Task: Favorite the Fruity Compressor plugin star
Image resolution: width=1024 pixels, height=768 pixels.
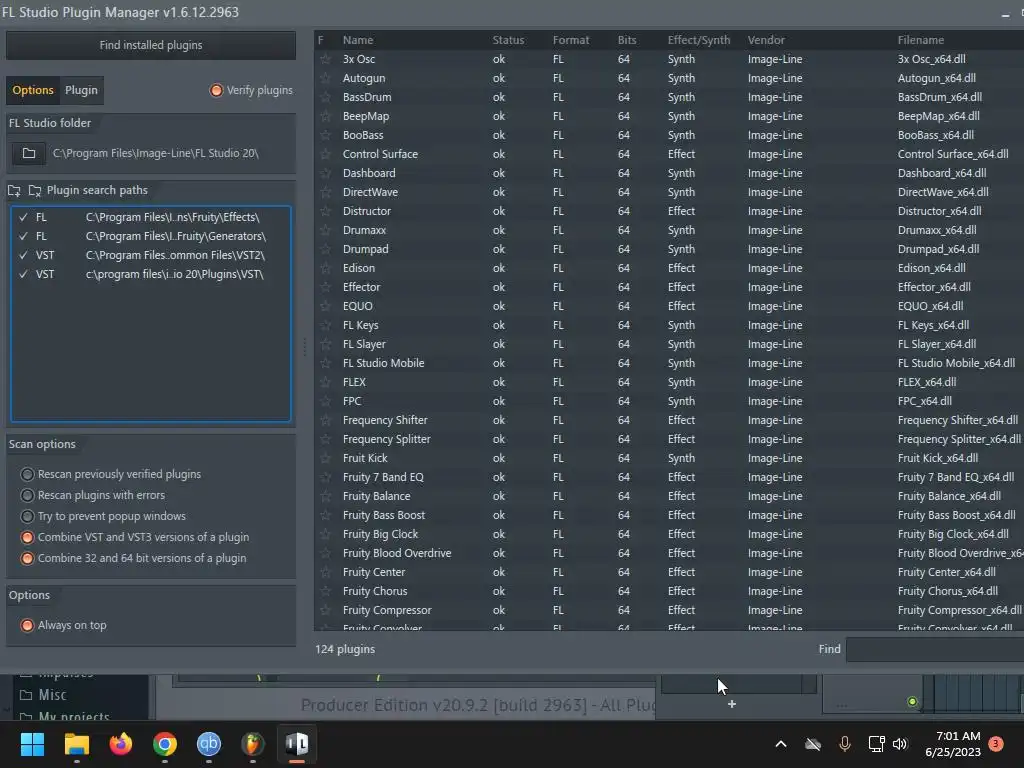Action: pos(325,610)
